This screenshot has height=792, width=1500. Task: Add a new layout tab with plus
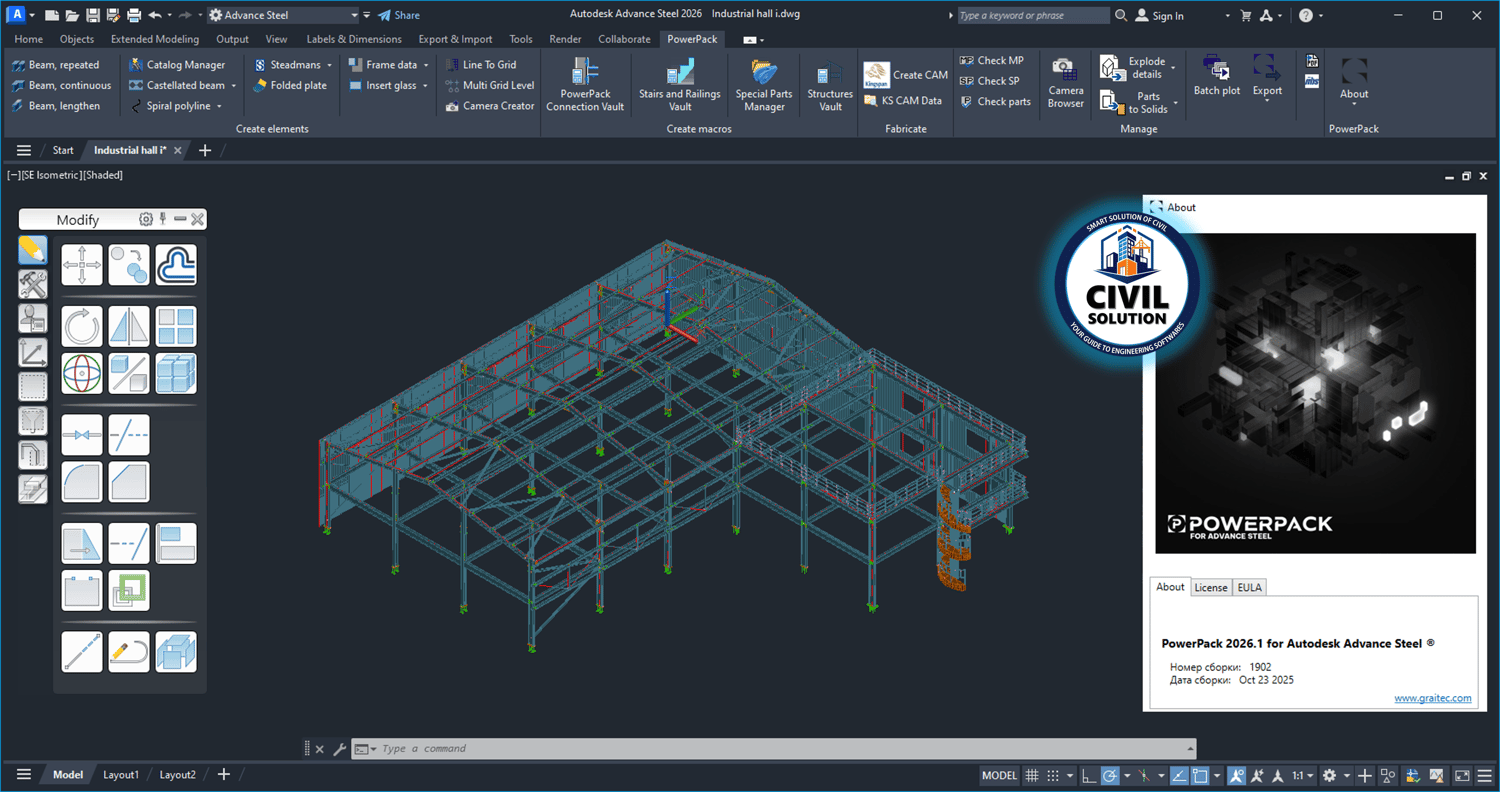pos(224,775)
